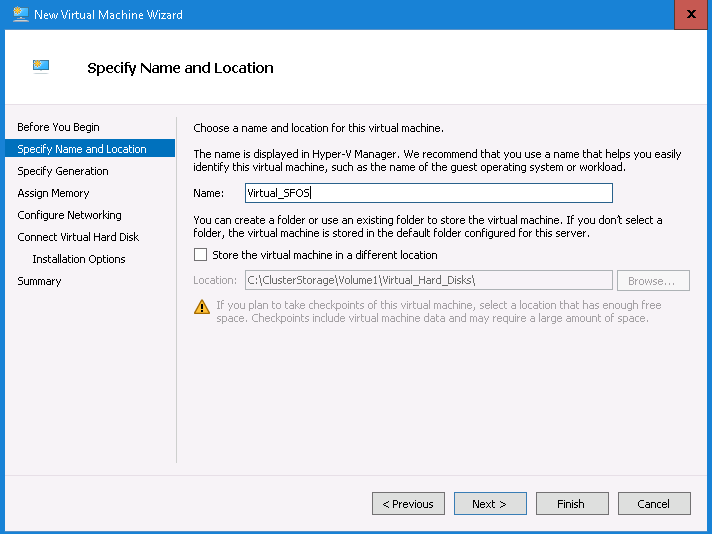Select the Specify Name and Location step
712x534 pixels.
pos(82,149)
